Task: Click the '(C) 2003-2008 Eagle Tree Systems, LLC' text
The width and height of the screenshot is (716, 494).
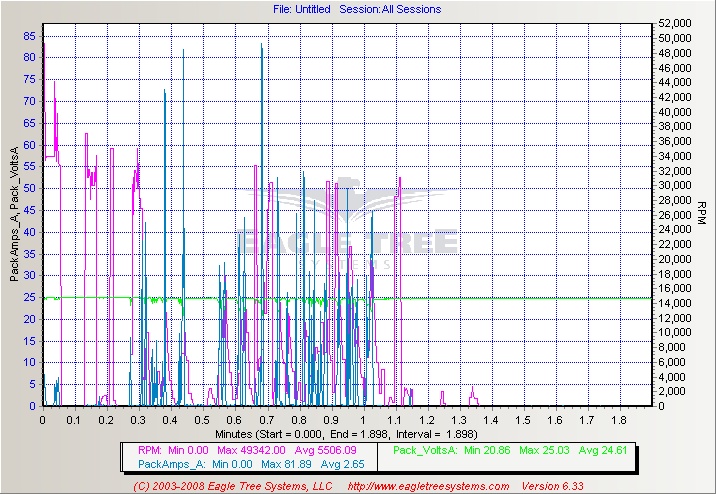Action: click(233, 486)
